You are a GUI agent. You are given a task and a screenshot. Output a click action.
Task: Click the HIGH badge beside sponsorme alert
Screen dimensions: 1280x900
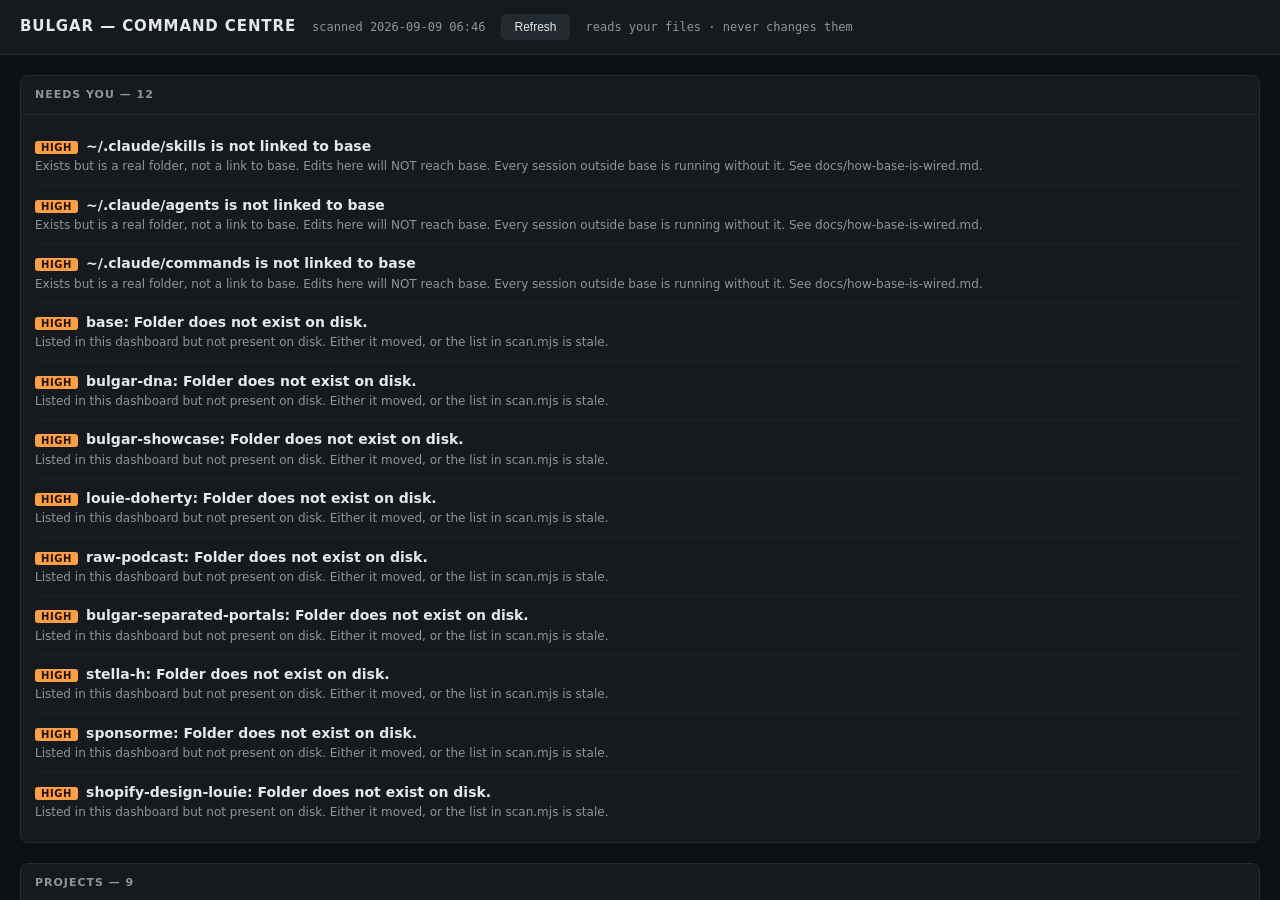(x=56, y=734)
